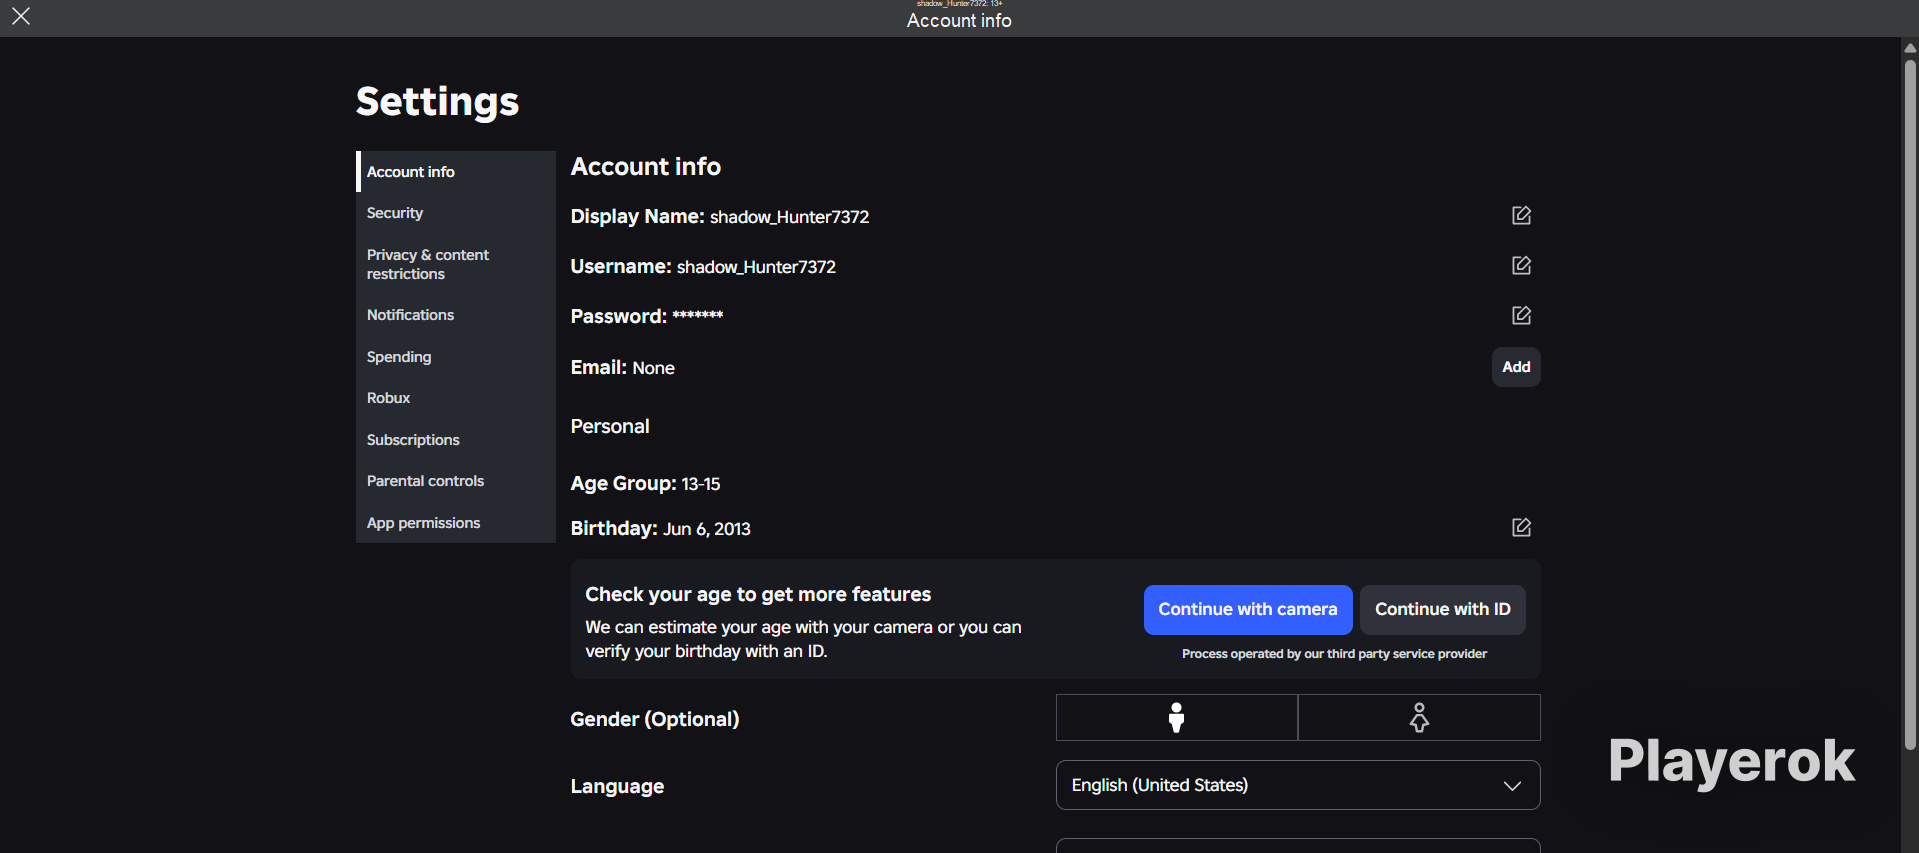Edit the Display Name with pencil icon

1521,215
